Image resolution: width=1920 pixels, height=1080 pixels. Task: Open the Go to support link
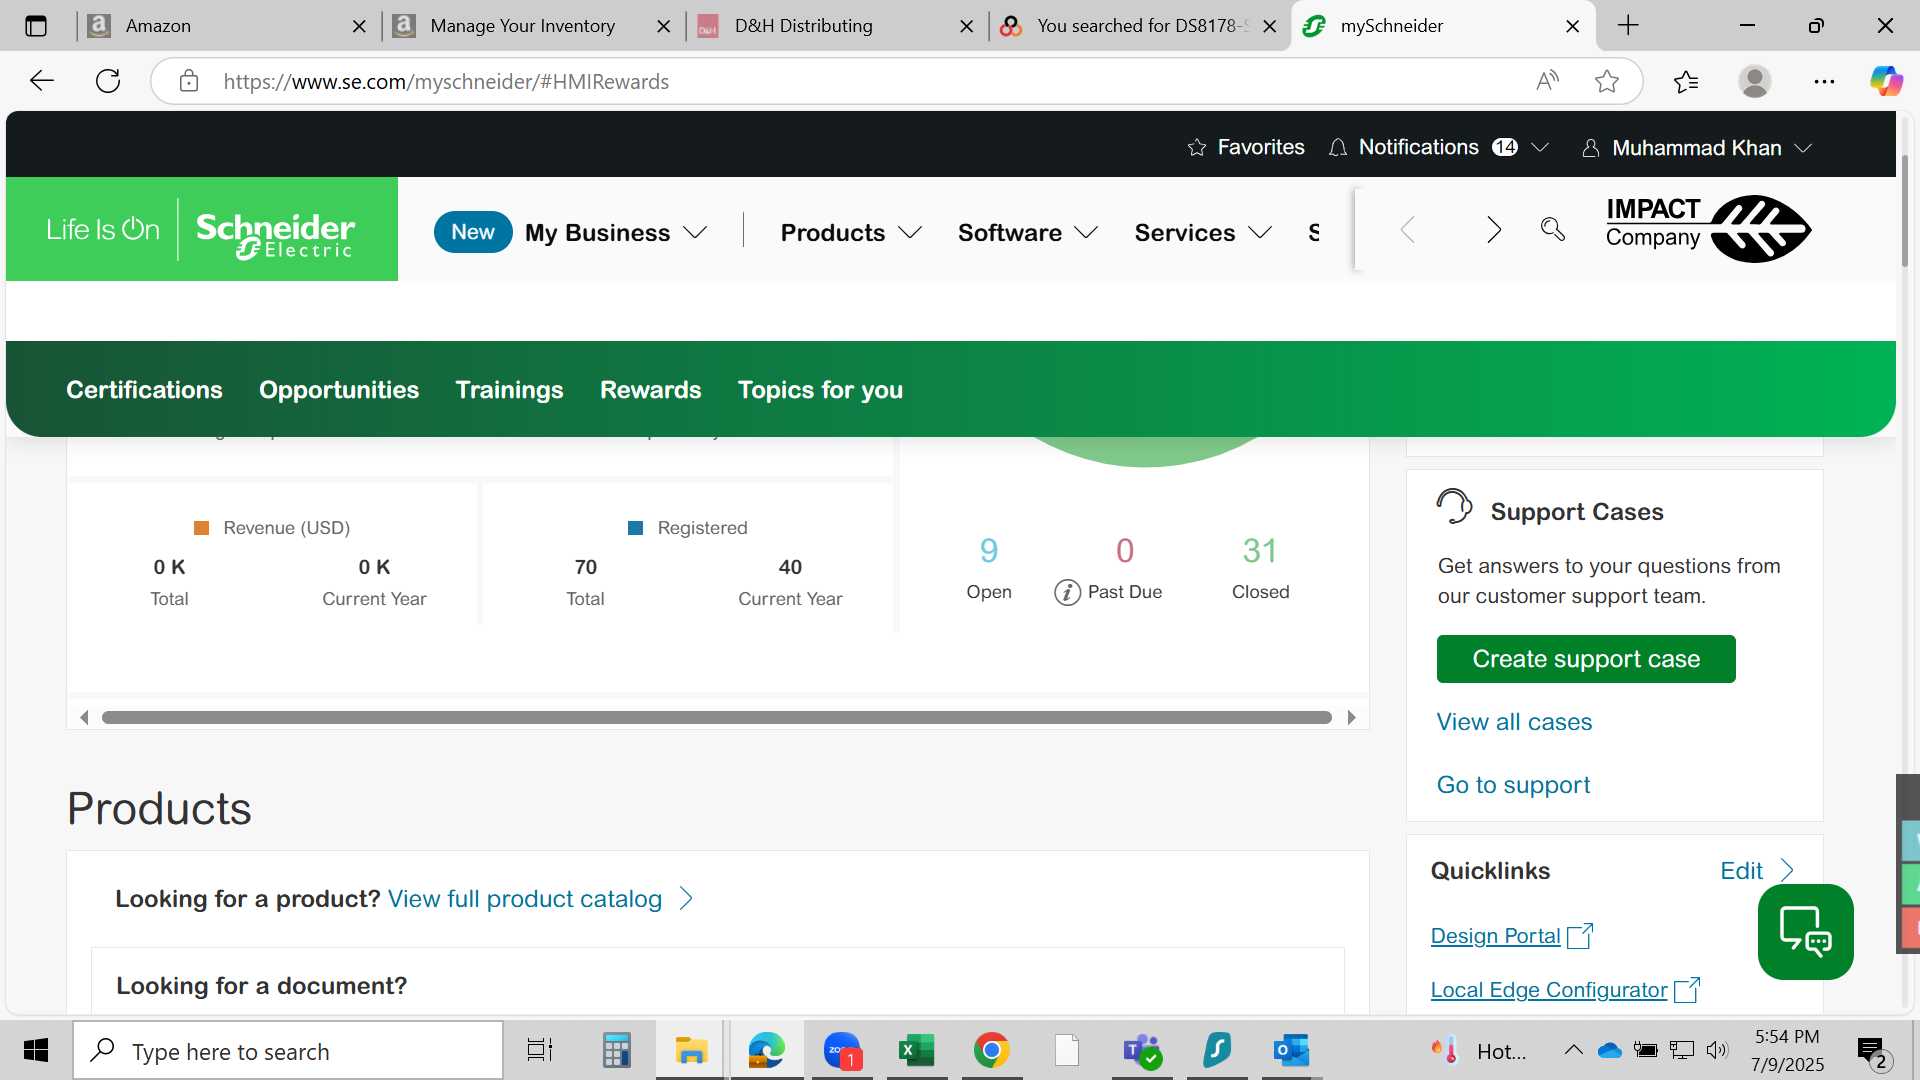[x=1513, y=785]
